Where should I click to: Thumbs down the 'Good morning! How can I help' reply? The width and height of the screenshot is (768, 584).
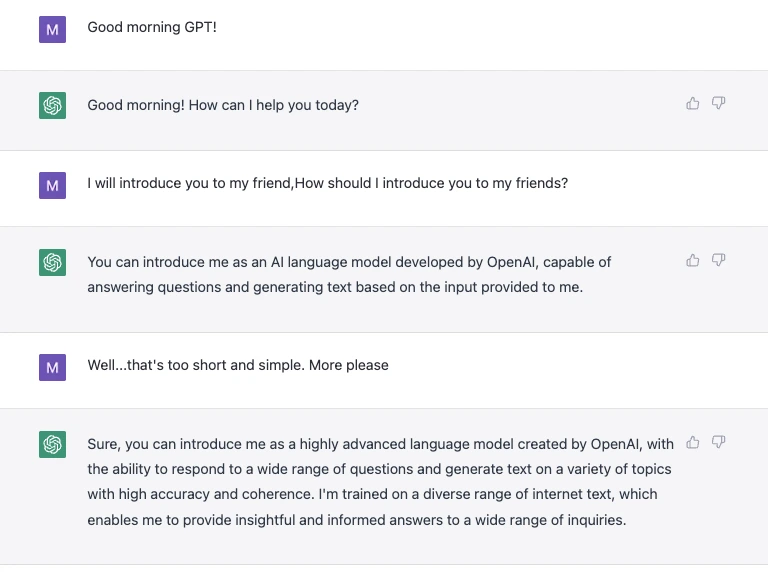point(718,103)
